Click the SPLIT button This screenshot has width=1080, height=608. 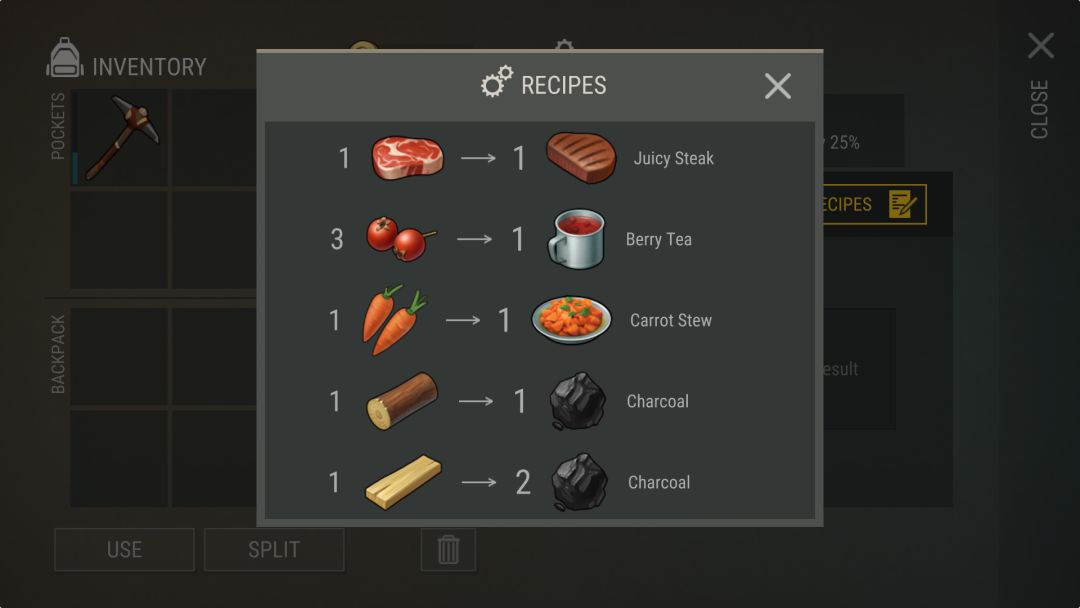pyautogui.click(x=274, y=549)
